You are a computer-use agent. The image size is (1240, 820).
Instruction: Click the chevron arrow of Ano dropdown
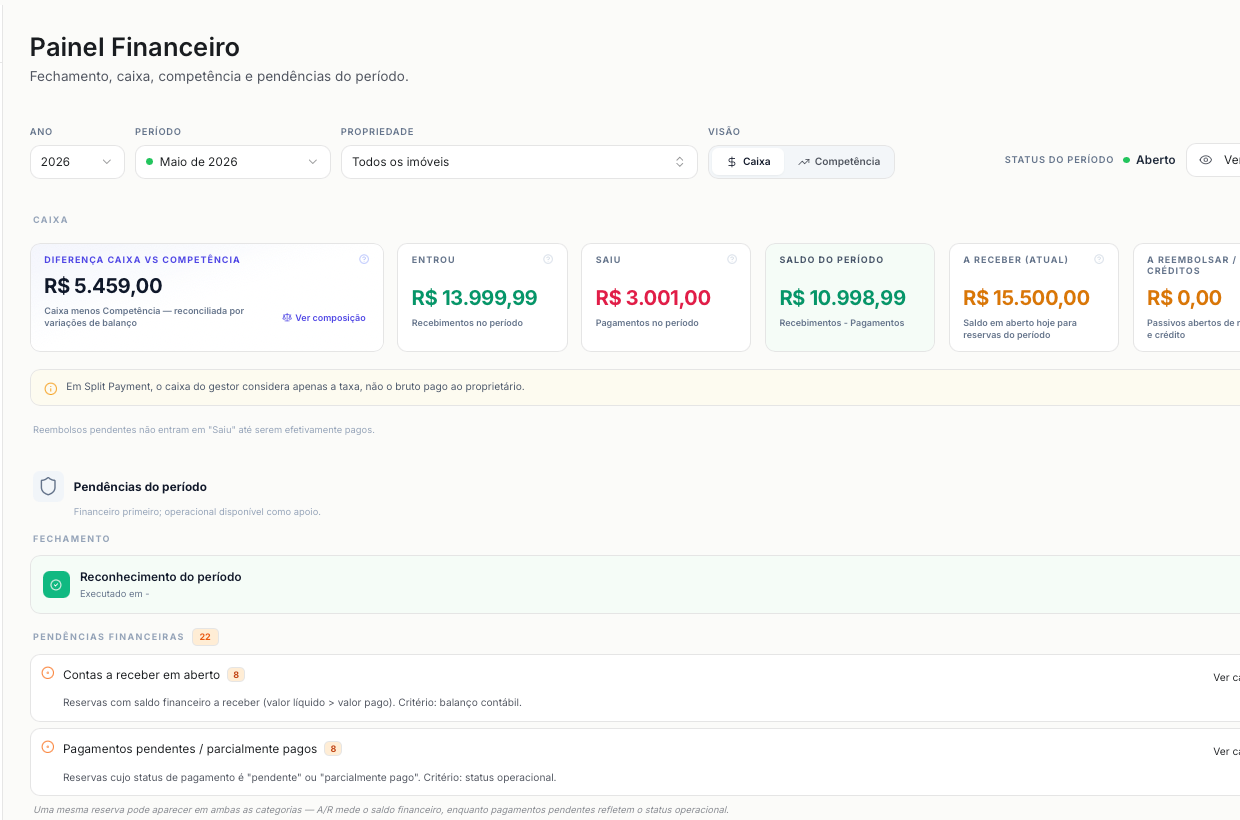point(107,162)
